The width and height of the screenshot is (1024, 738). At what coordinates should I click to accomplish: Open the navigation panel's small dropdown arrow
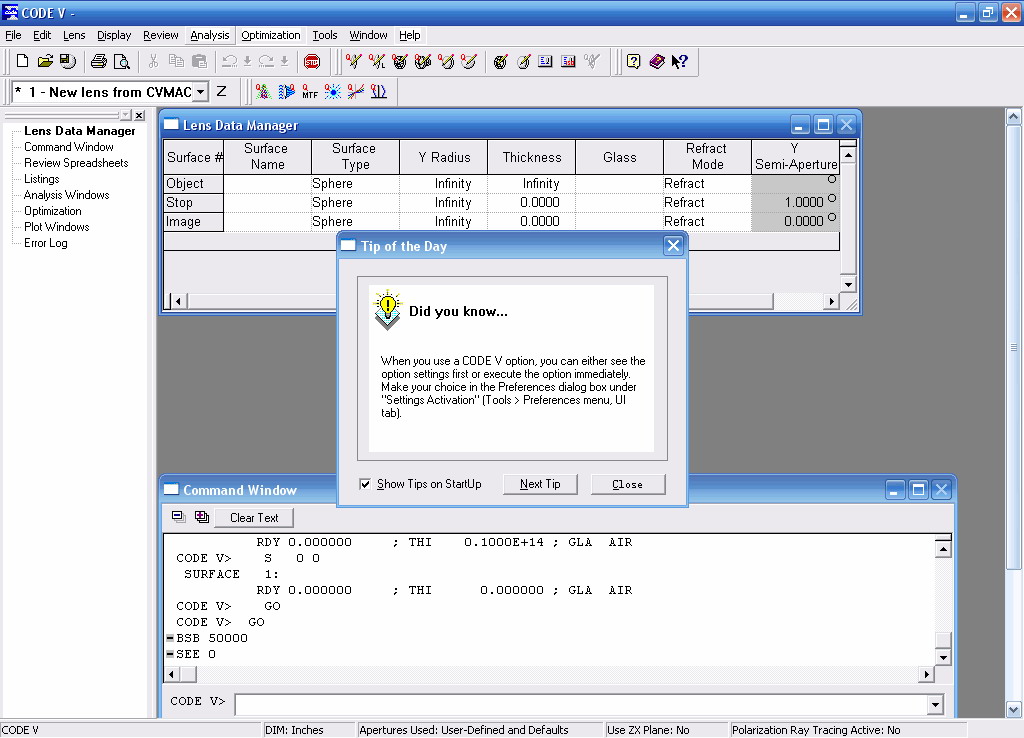(125, 116)
